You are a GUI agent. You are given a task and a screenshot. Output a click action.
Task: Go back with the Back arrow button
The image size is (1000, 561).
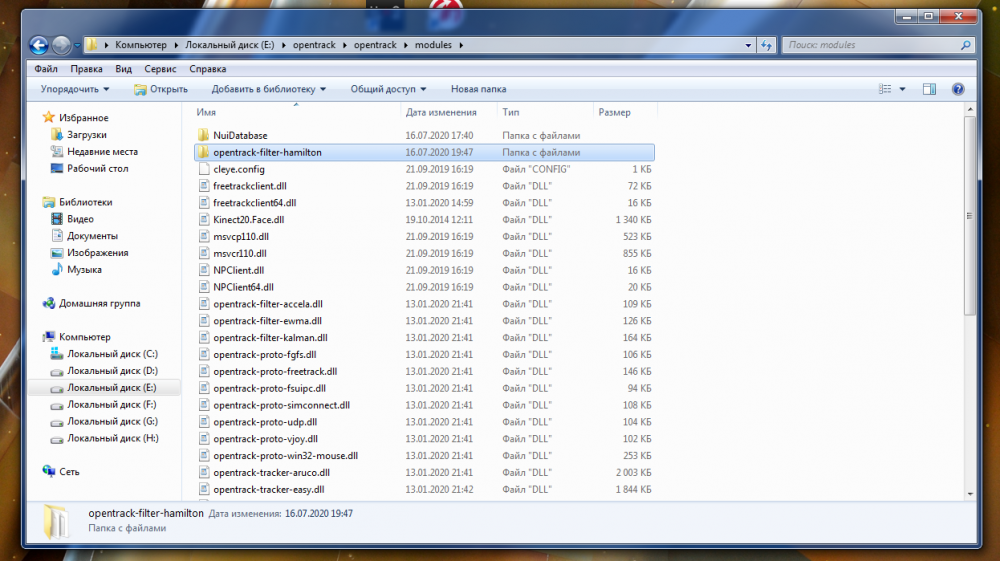pyautogui.click(x=39, y=45)
